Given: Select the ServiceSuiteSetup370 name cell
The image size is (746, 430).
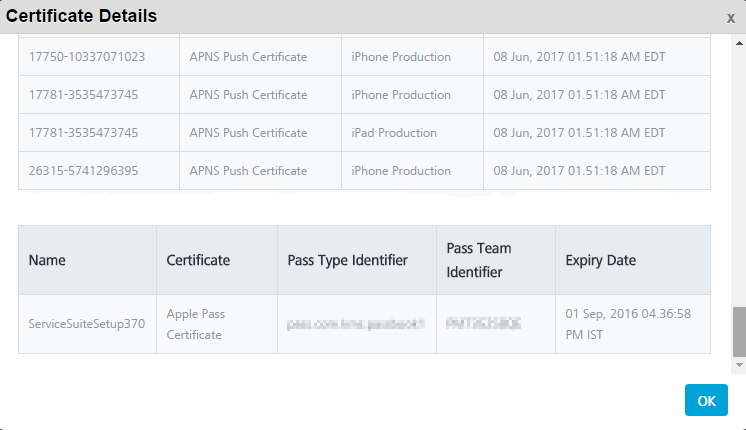Looking at the screenshot, I should [x=88, y=324].
